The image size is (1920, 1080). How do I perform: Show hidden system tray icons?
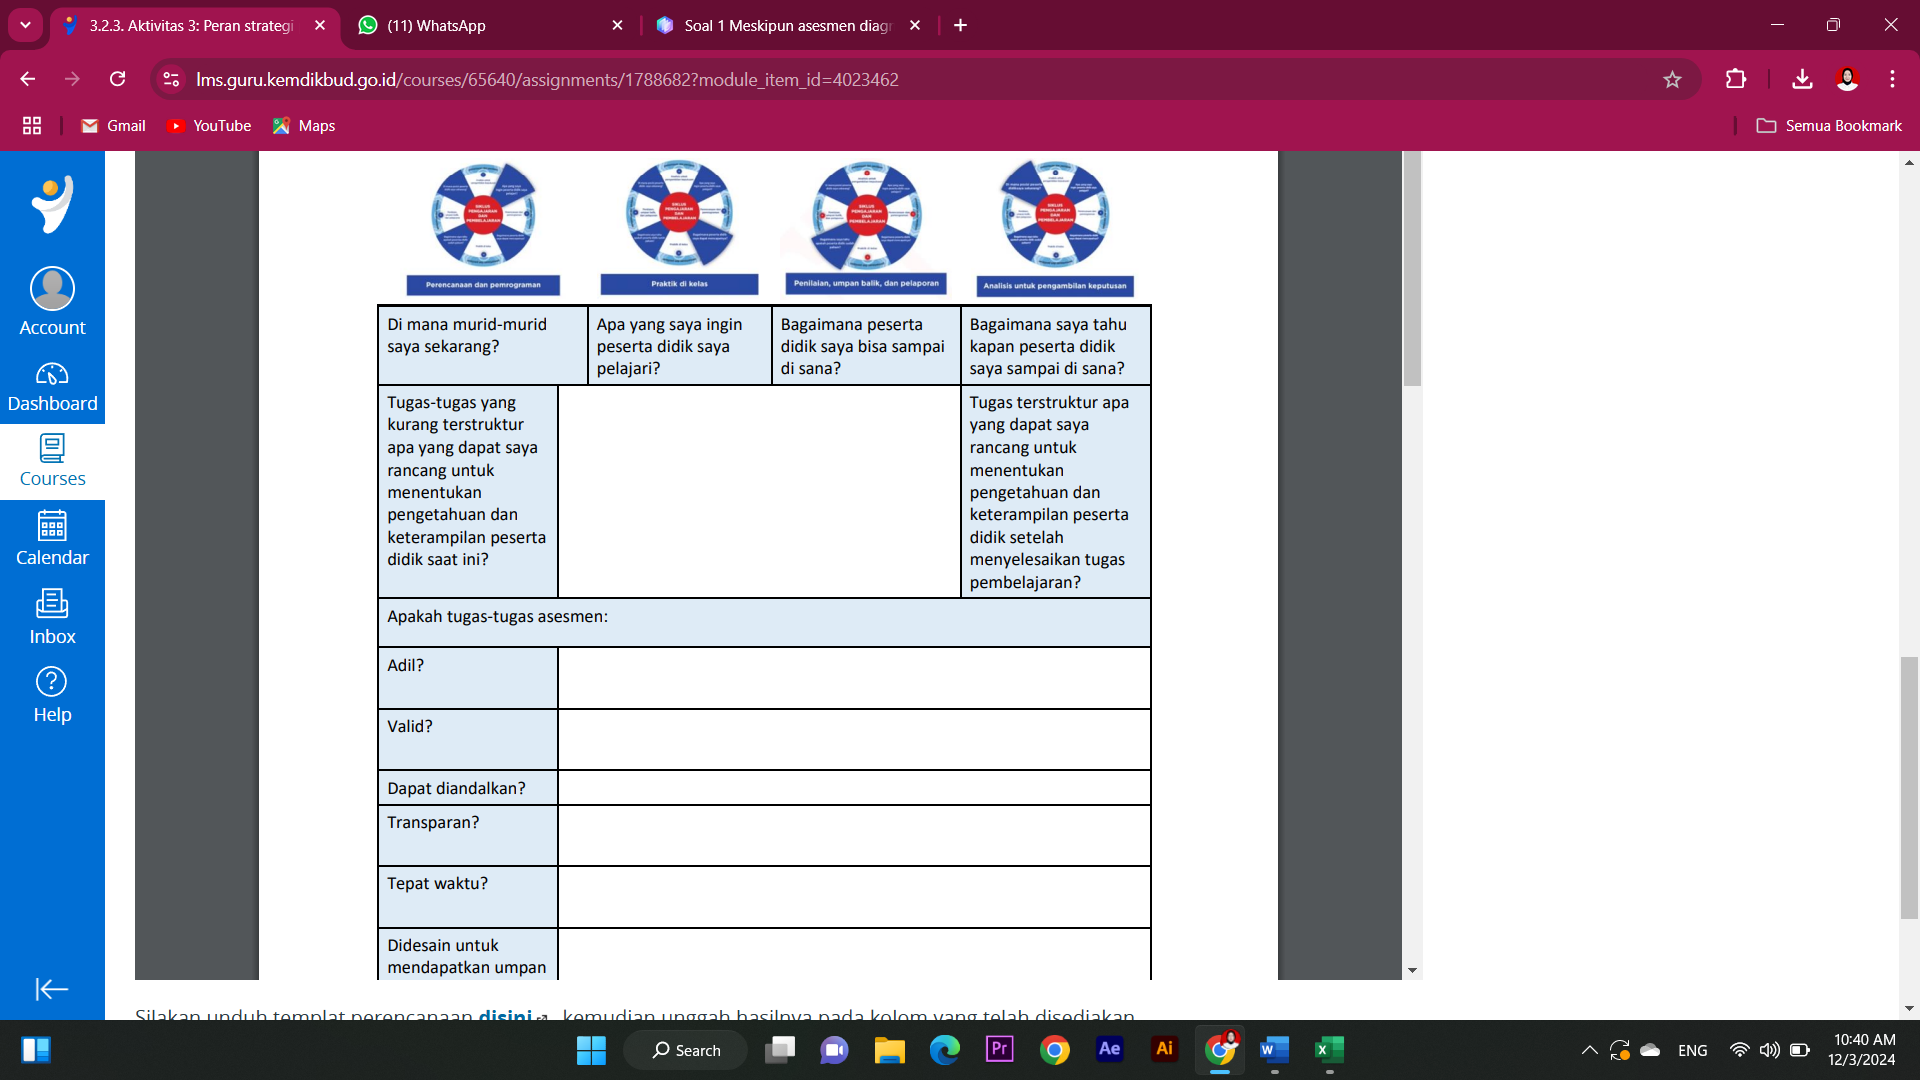point(1589,1050)
